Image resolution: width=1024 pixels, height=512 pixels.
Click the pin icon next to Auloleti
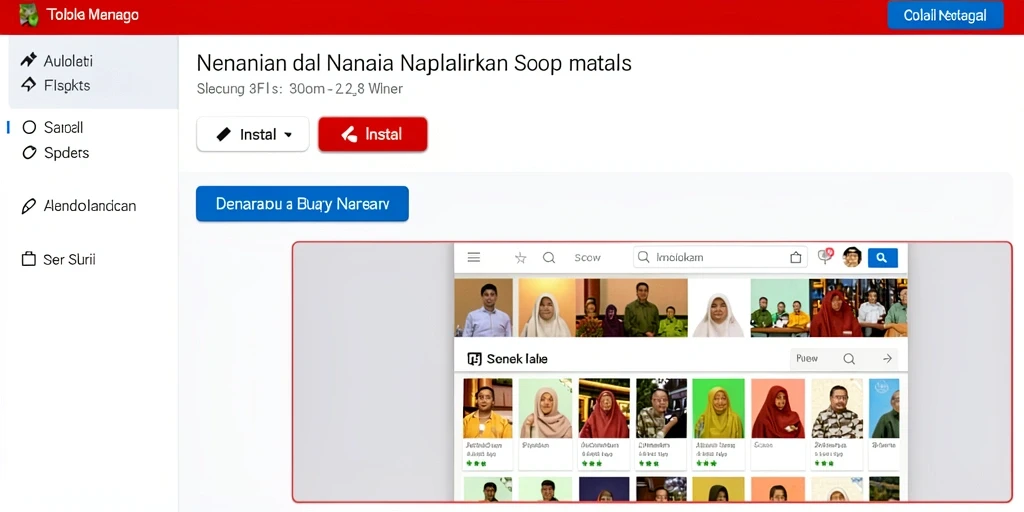click(28, 61)
